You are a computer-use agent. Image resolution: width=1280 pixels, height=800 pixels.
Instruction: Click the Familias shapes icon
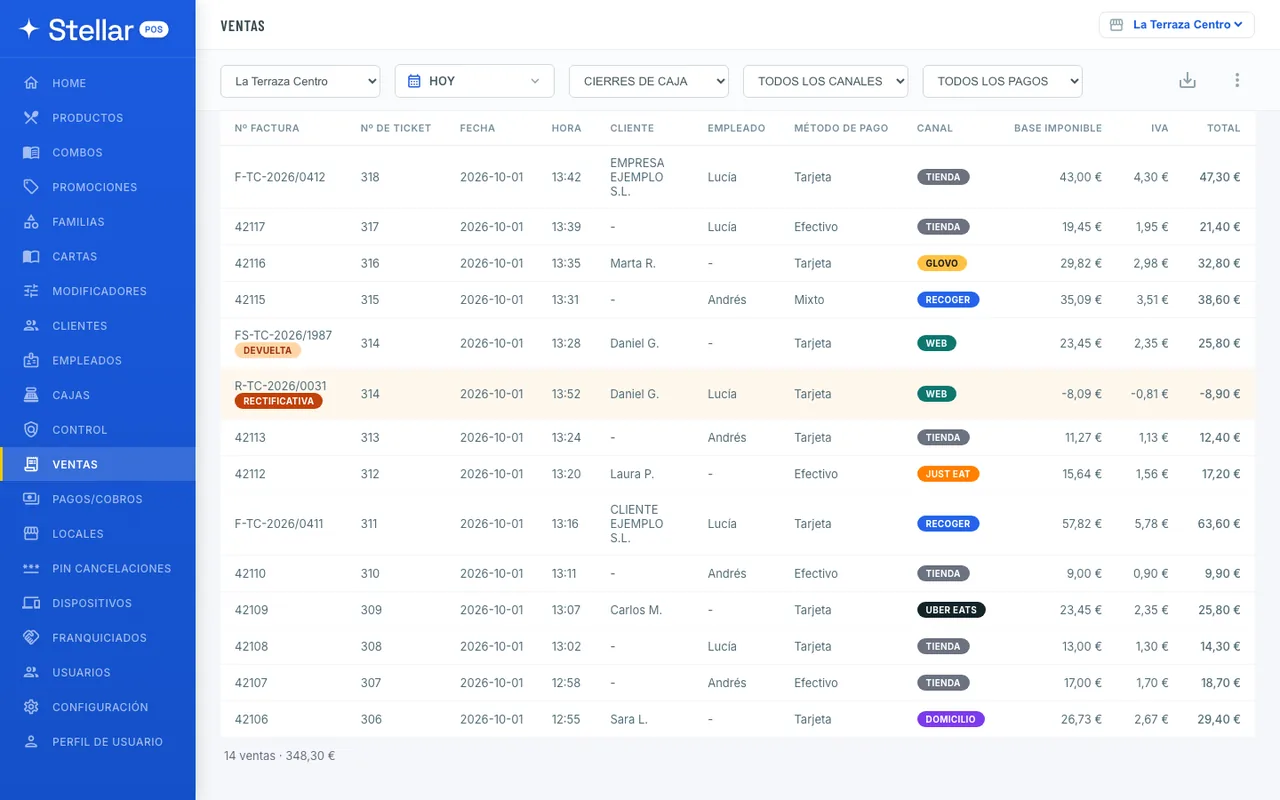[x=31, y=222]
